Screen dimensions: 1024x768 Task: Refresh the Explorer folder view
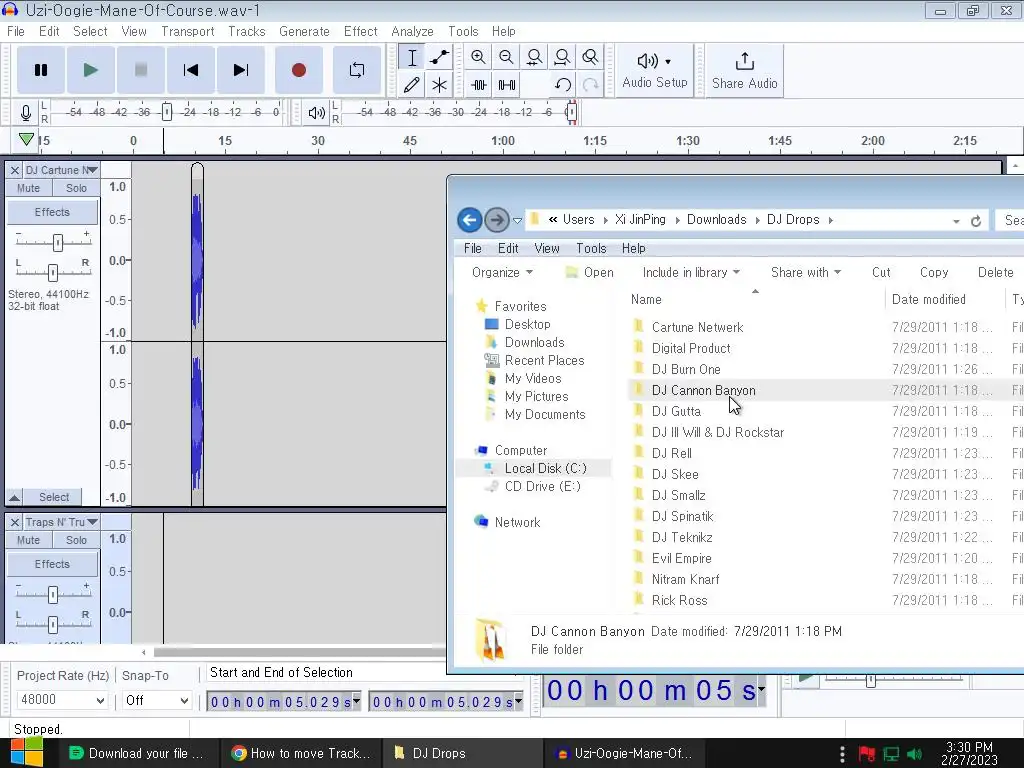976,221
